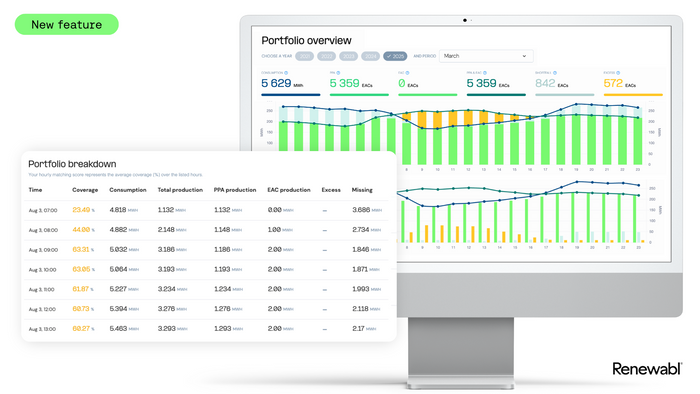This screenshot has height=394, width=700.
Task: Open the info icon next to PPA
Action: [x=338, y=73]
